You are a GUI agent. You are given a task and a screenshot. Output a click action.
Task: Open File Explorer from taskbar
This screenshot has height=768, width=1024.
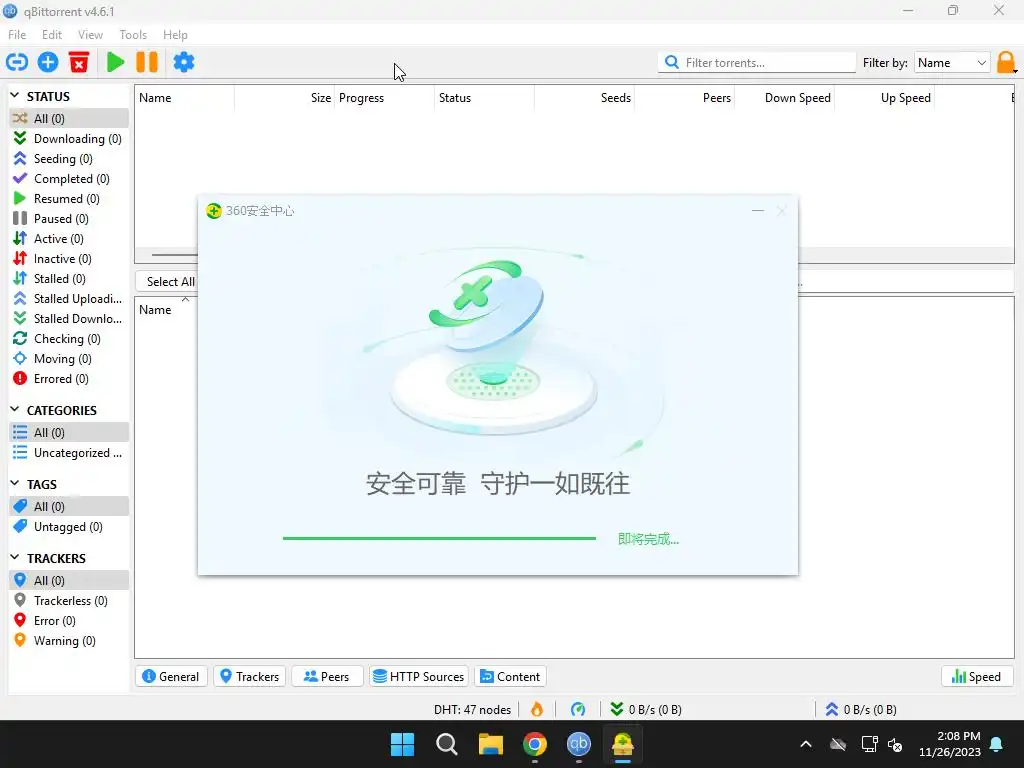coord(490,744)
